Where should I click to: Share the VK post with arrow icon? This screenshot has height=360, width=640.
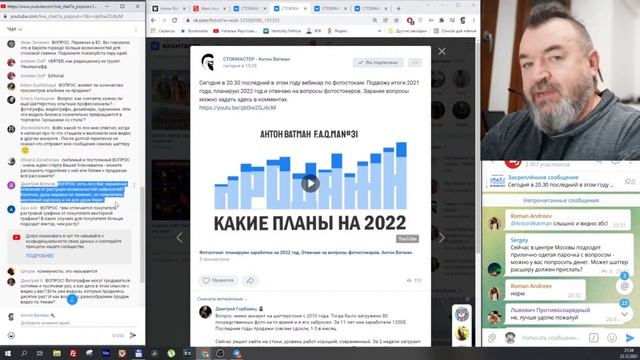(250, 280)
